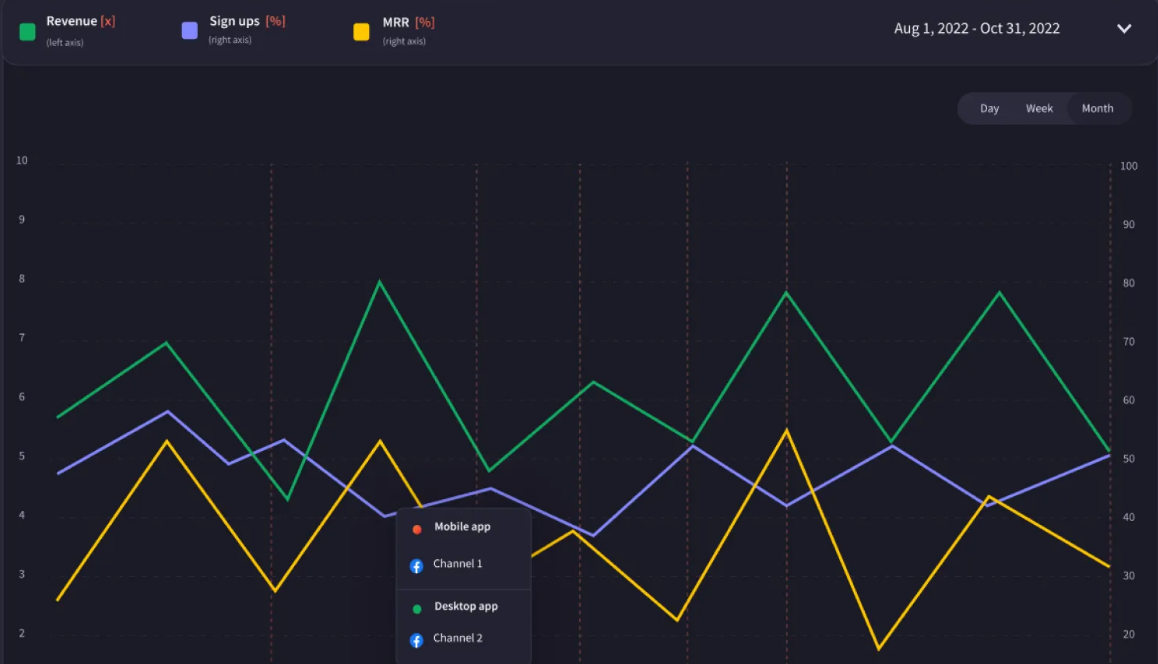The image size is (1158, 664).
Task: Switch the chart to Day view
Action: point(989,108)
